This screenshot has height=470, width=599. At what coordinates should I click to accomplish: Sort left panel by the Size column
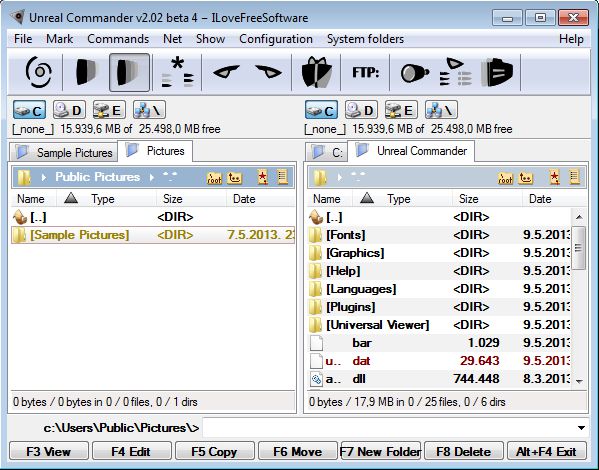pyautogui.click(x=191, y=199)
